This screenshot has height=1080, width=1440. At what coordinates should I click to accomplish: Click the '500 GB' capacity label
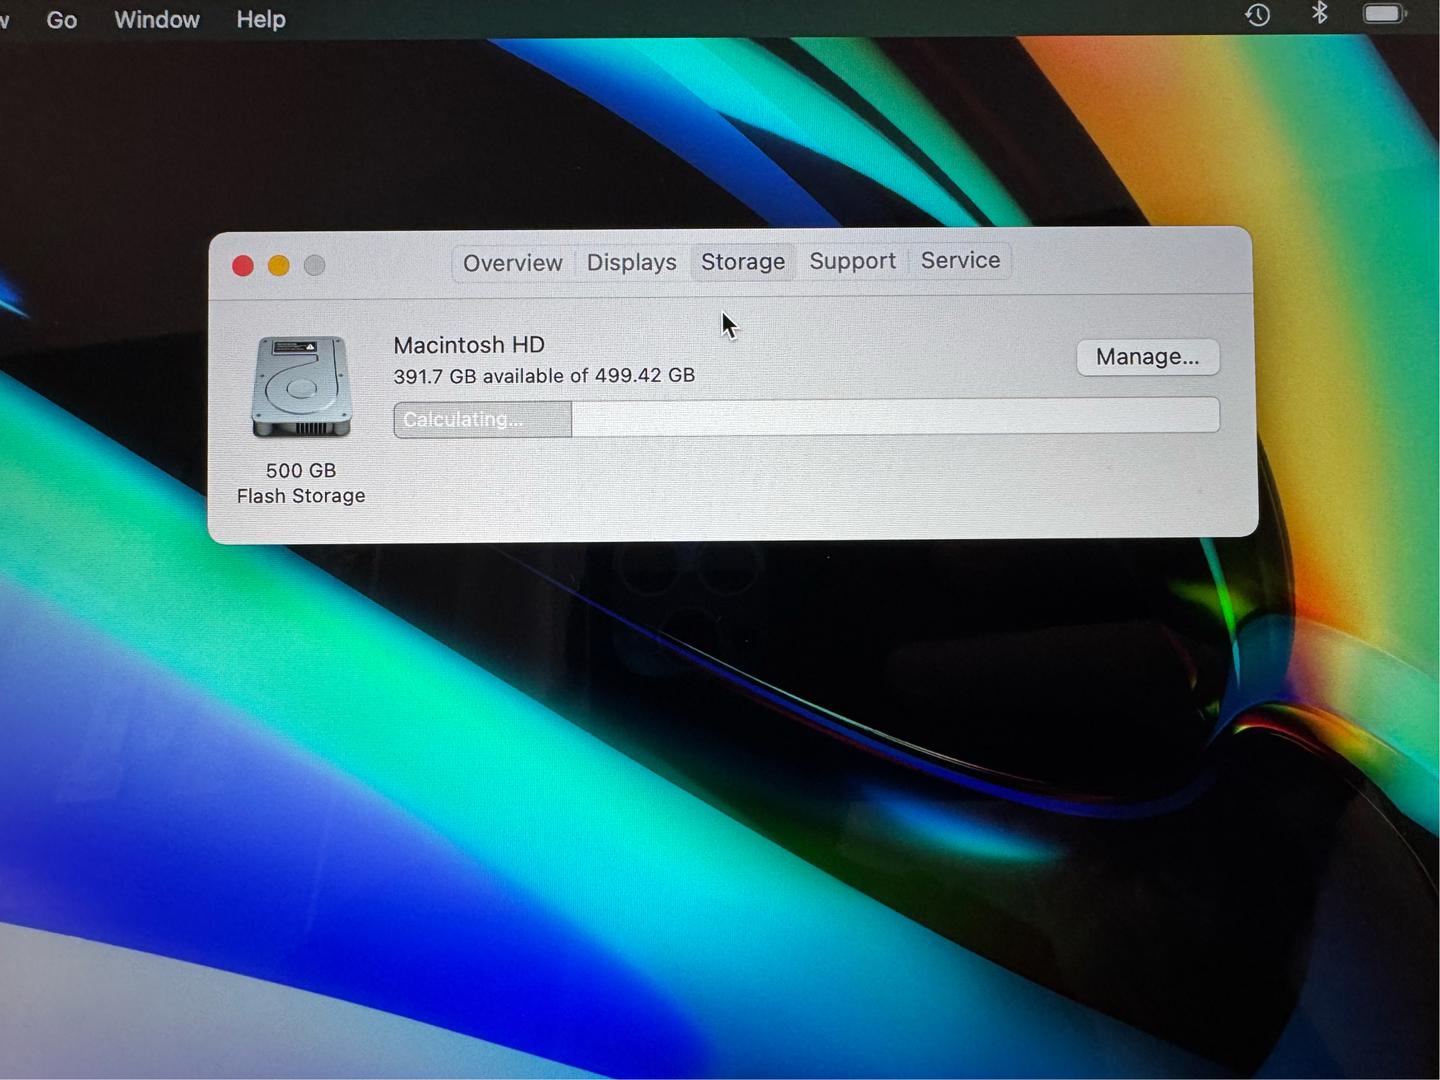[301, 470]
